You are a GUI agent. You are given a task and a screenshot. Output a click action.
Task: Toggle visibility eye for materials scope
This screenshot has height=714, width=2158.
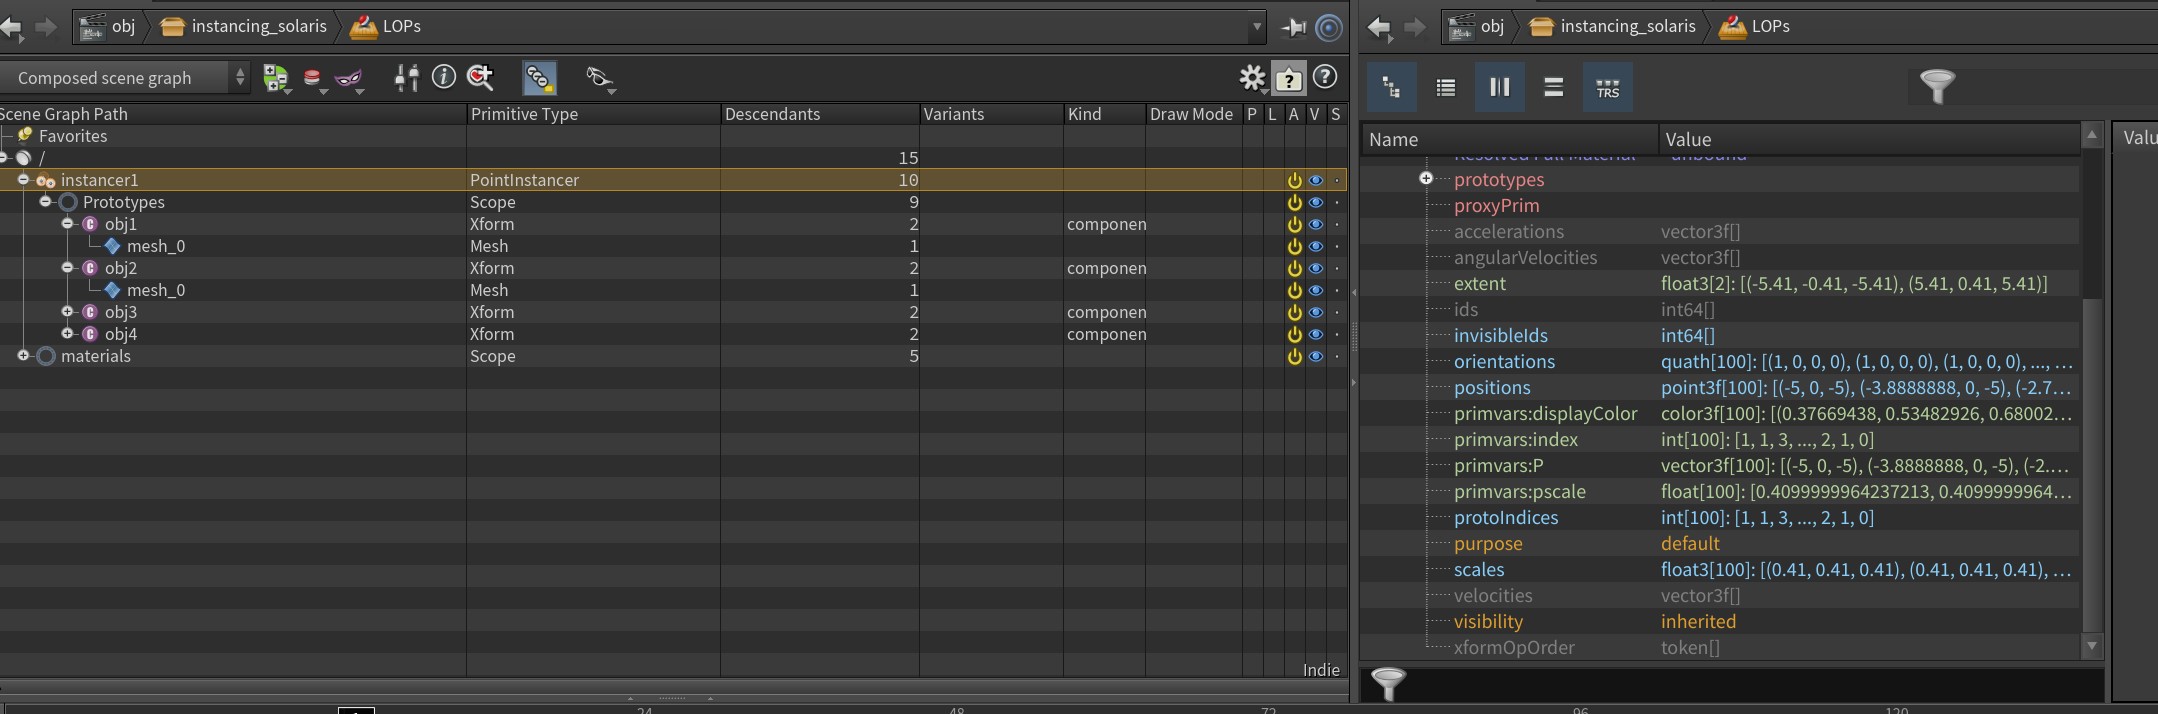pos(1316,356)
